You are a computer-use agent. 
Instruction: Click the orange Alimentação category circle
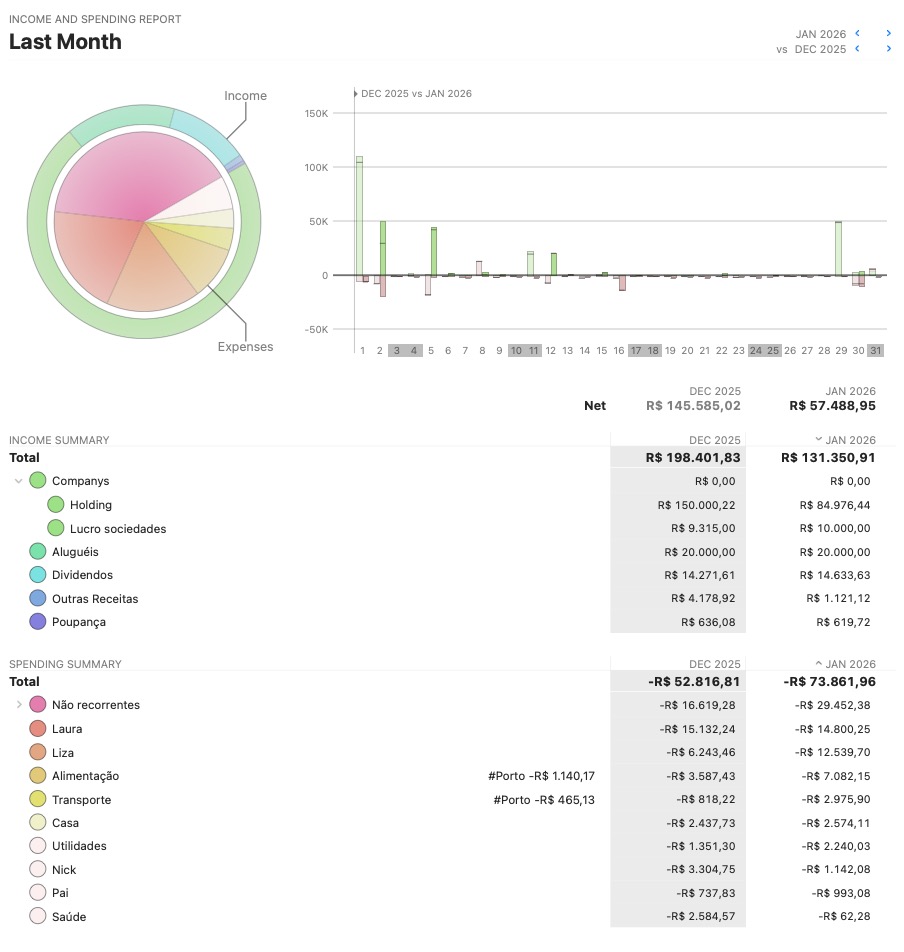click(x=38, y=776)
